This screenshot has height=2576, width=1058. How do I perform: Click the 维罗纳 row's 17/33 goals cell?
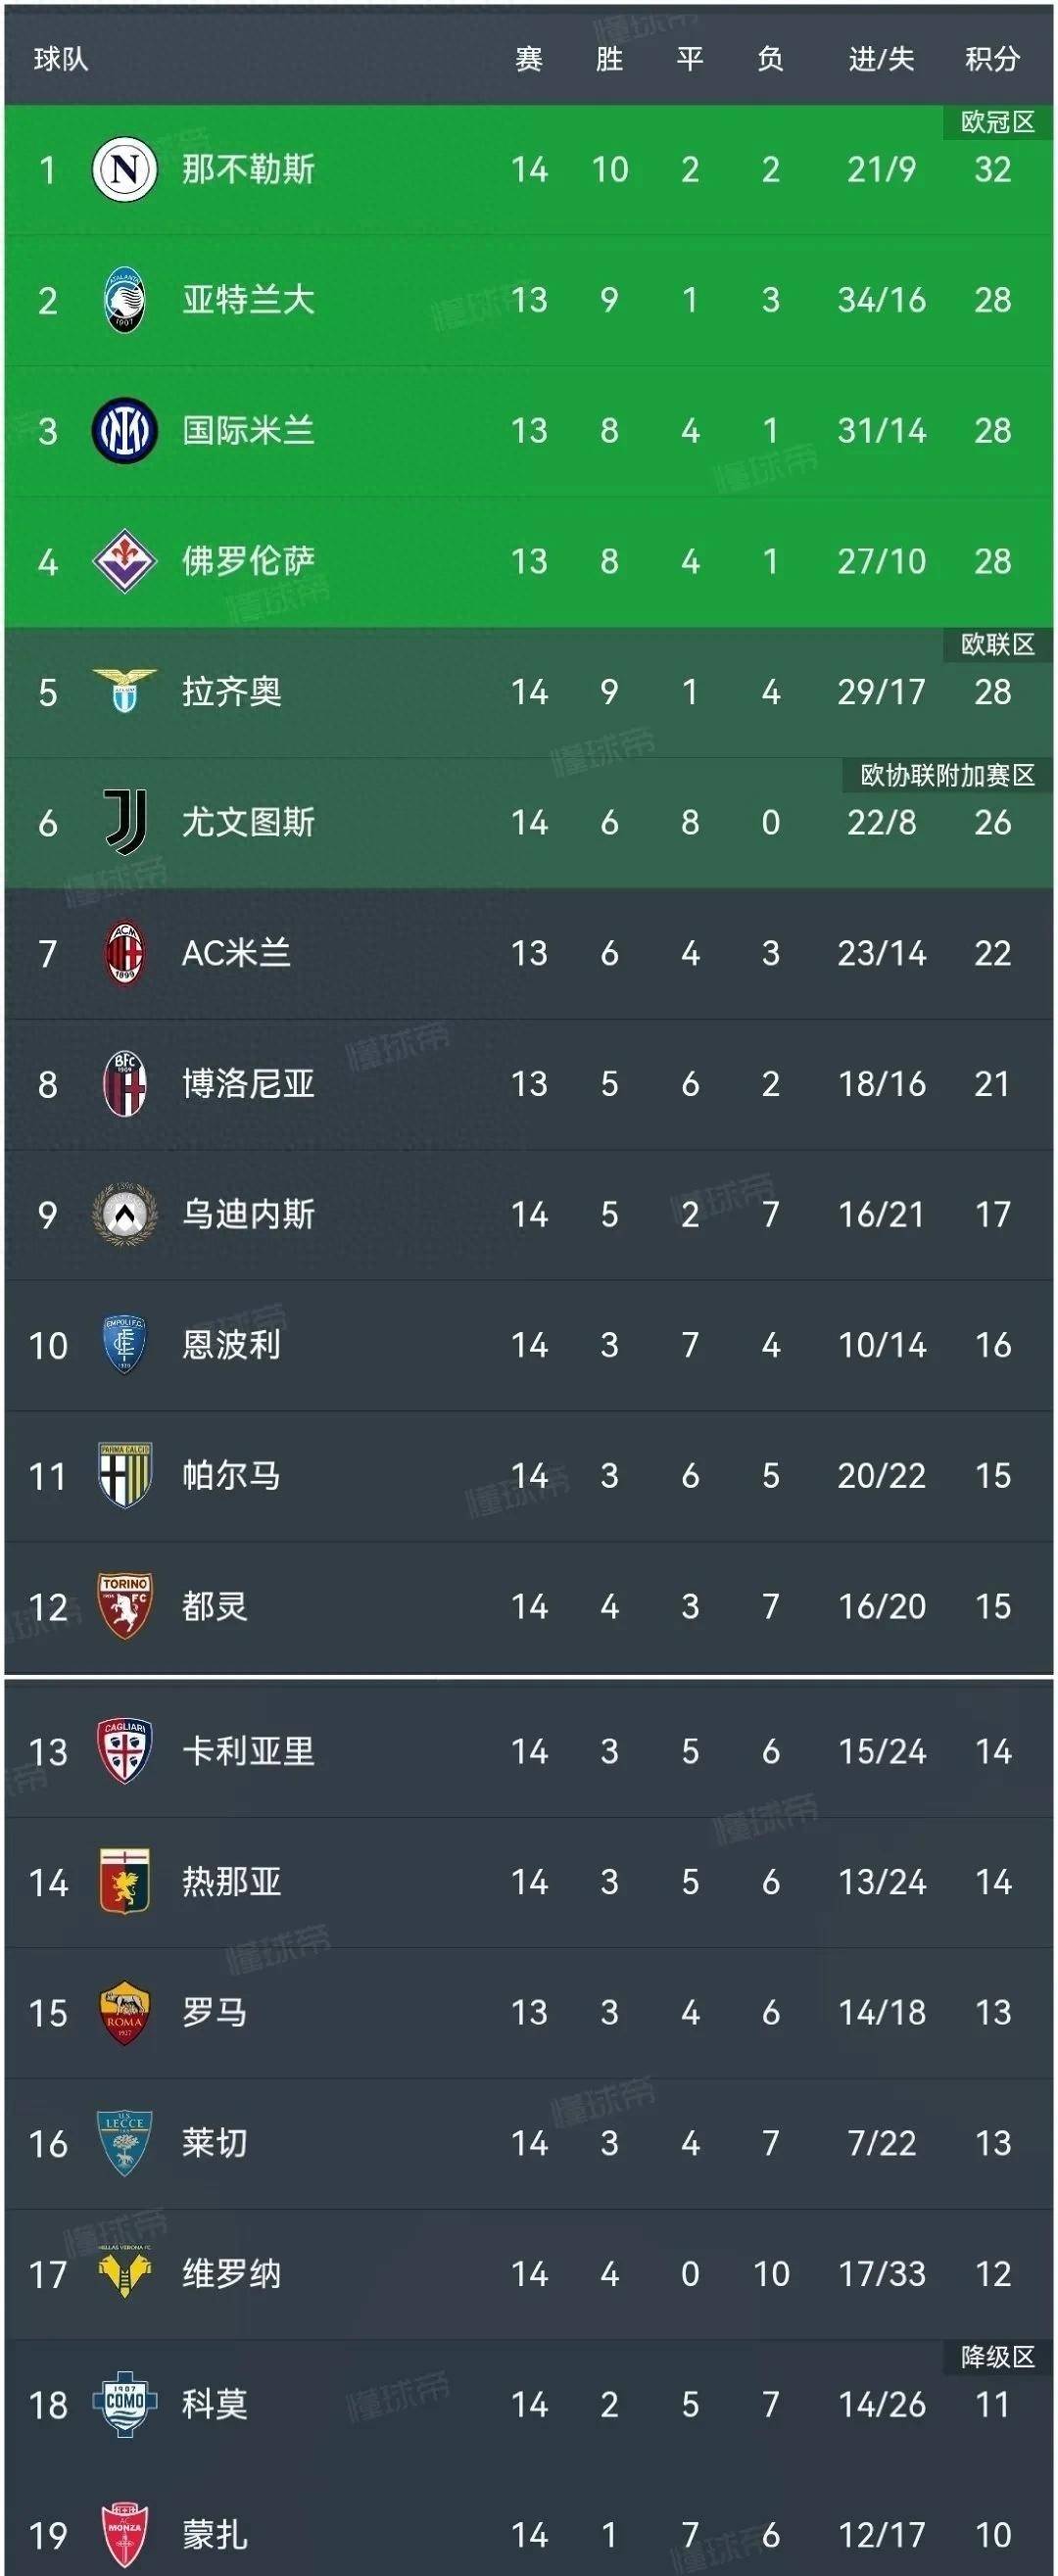tap(881, 2274)
